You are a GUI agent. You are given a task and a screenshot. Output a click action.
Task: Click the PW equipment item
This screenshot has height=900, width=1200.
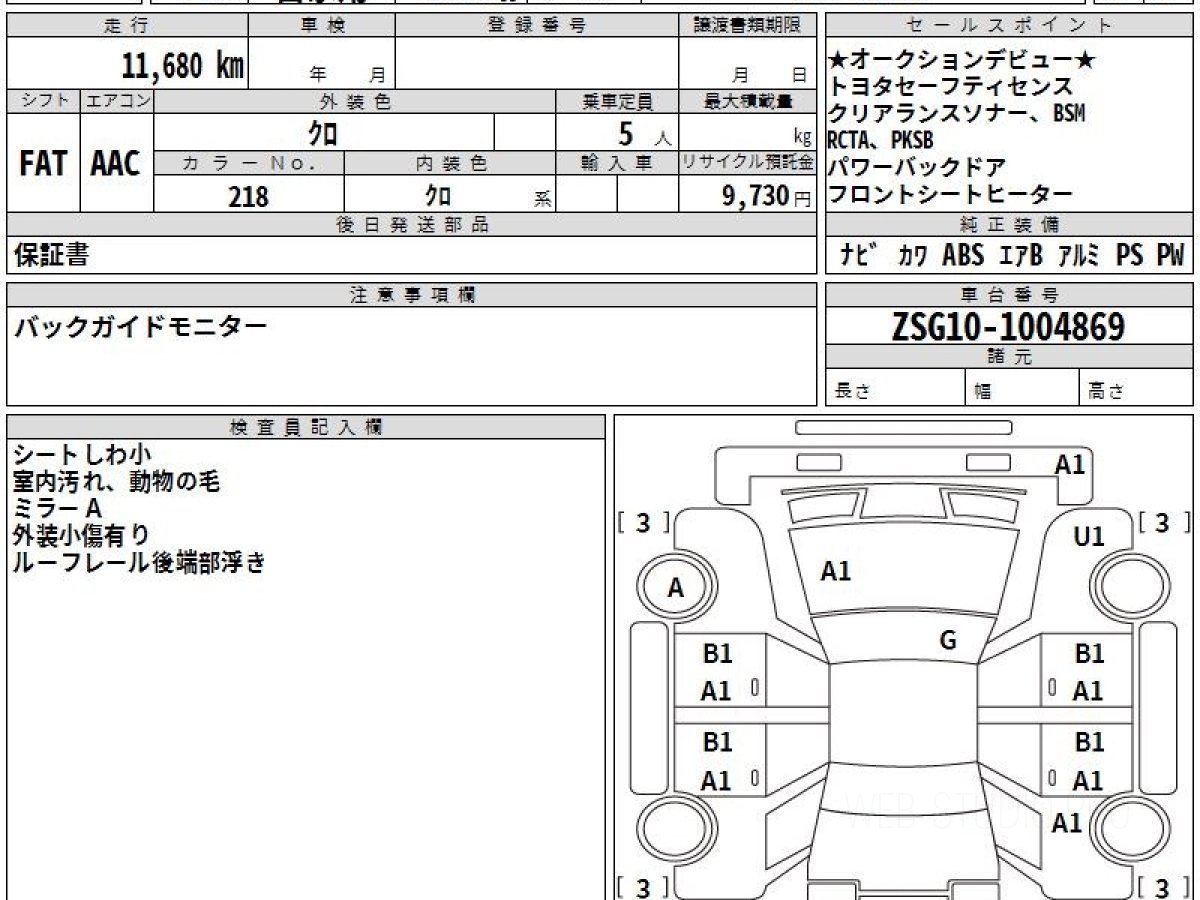point(1170,255)
